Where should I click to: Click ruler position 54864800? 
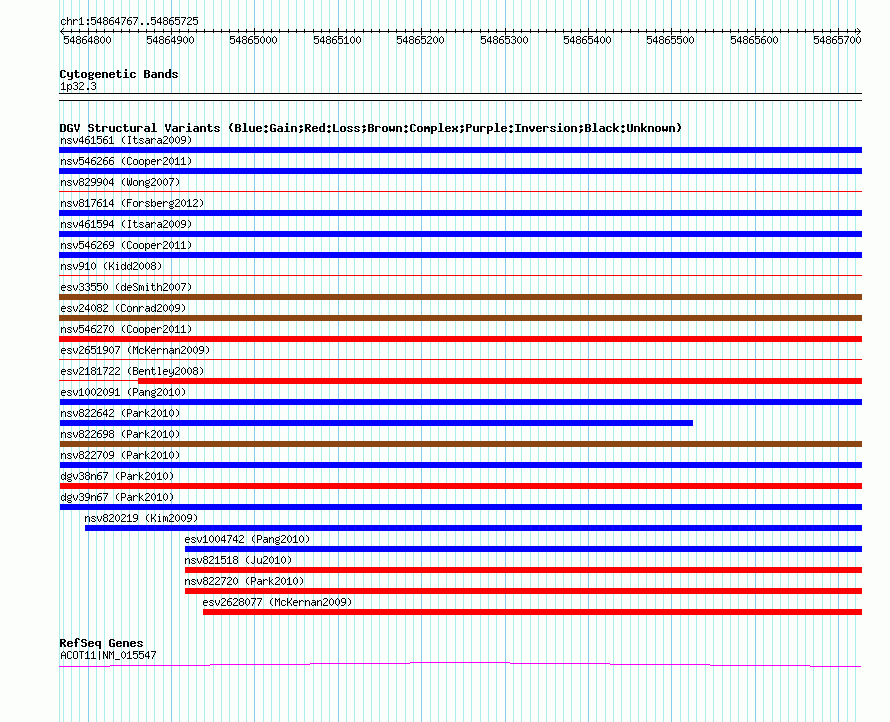pos(87,40)
